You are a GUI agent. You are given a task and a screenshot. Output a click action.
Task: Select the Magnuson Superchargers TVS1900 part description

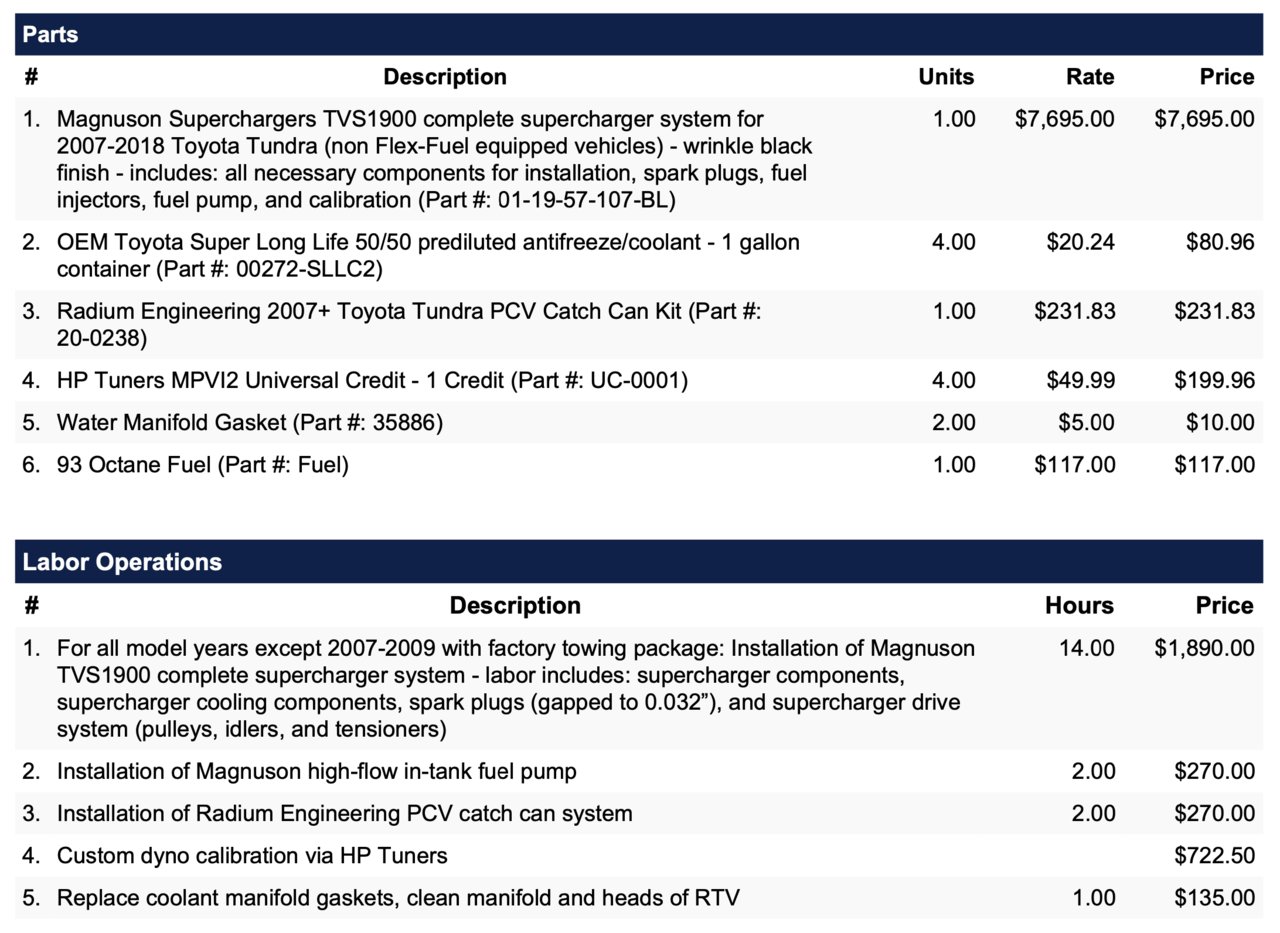pyautogui.click(x=434, y=159)
